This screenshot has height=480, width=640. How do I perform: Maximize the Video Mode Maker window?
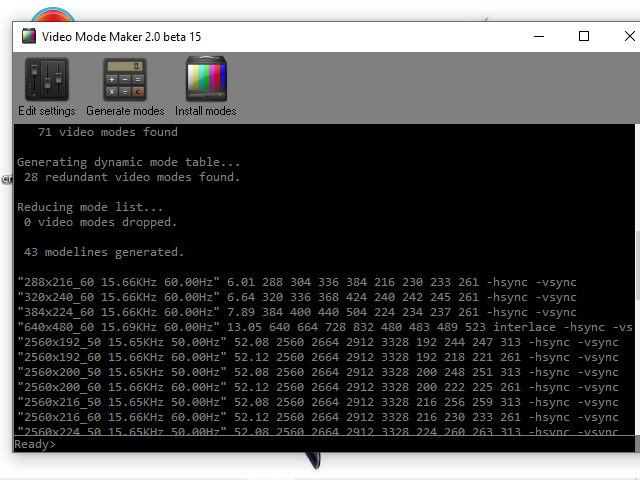(584, 37)
